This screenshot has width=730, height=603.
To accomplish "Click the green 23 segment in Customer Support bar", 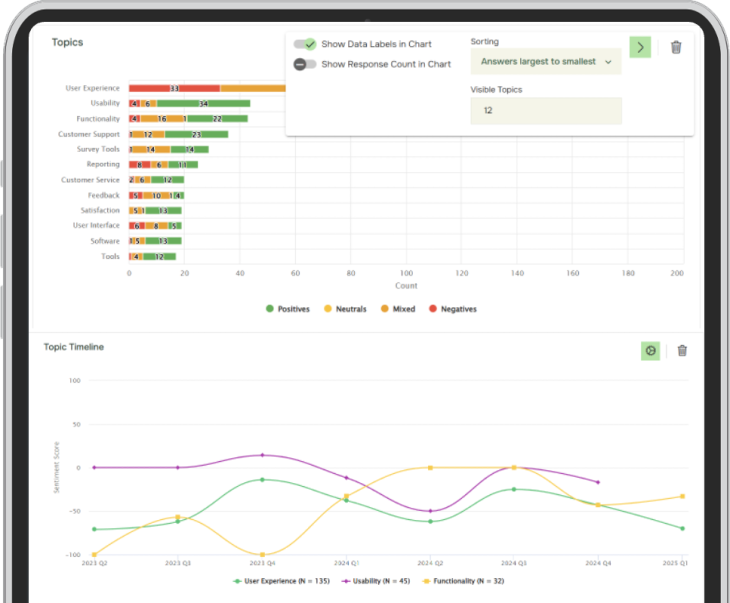I will [x=196, y=134].
